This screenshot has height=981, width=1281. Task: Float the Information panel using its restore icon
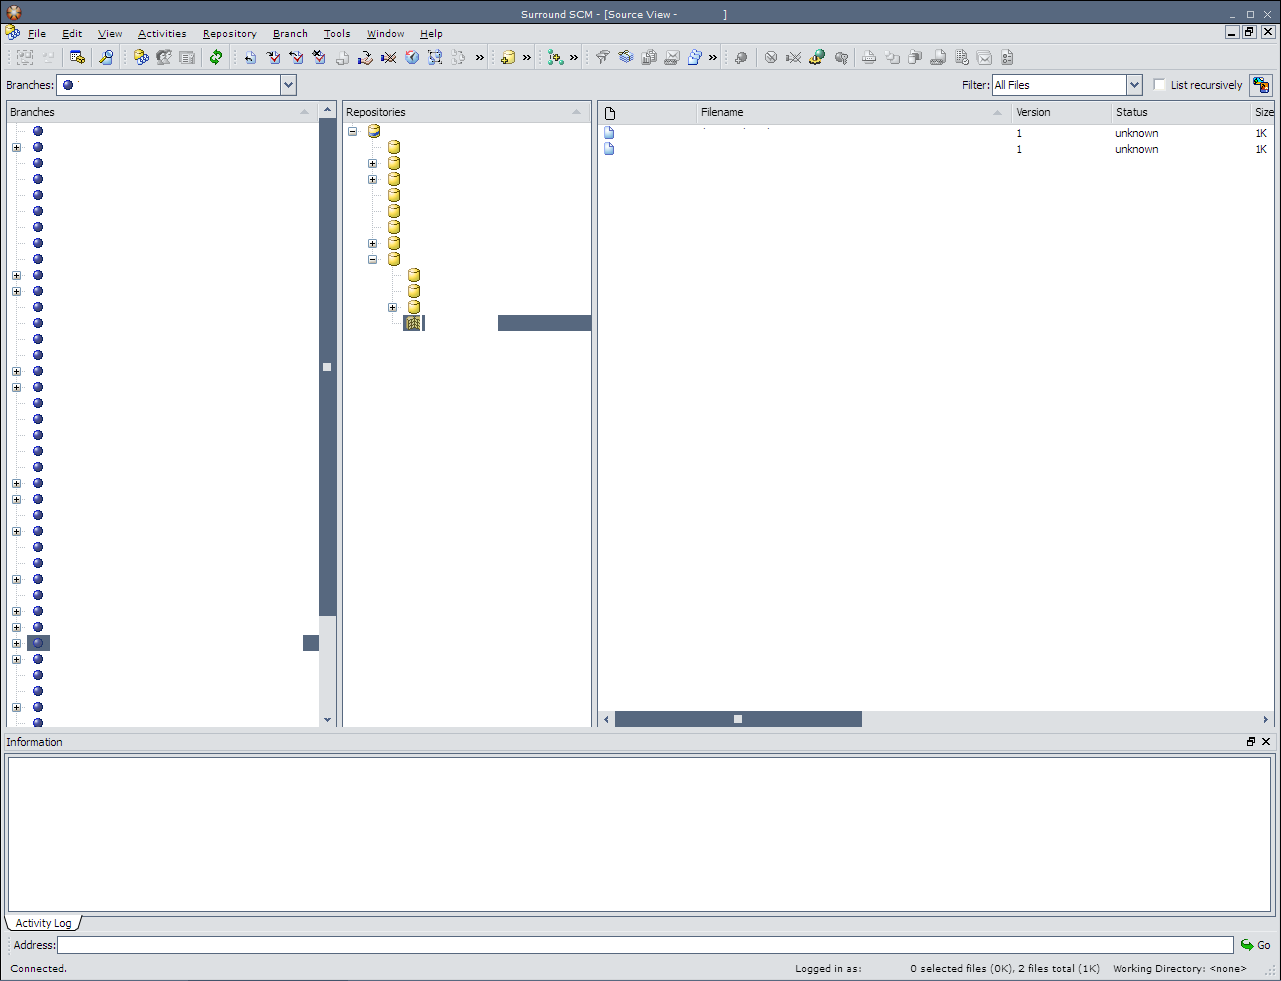tap(1250, 742)
